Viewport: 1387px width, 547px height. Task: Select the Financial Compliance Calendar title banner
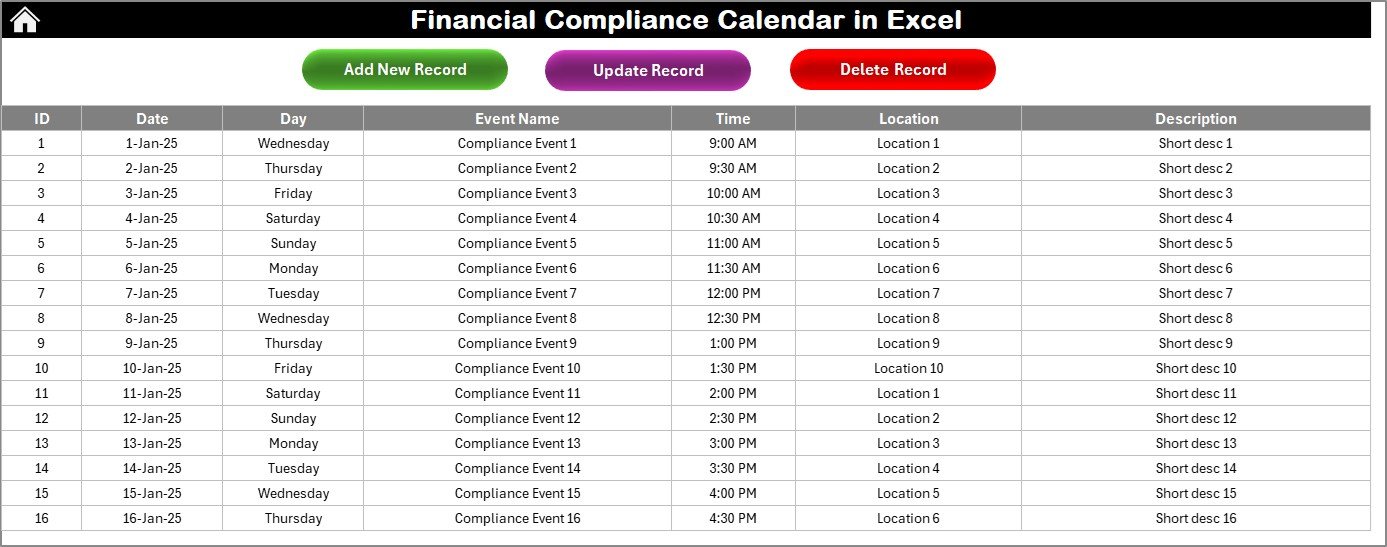686,19
